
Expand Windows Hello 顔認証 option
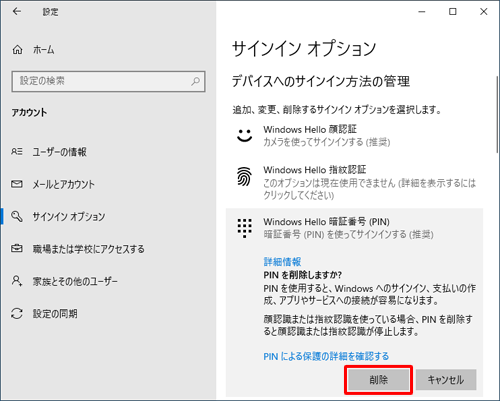click(354, 135)
